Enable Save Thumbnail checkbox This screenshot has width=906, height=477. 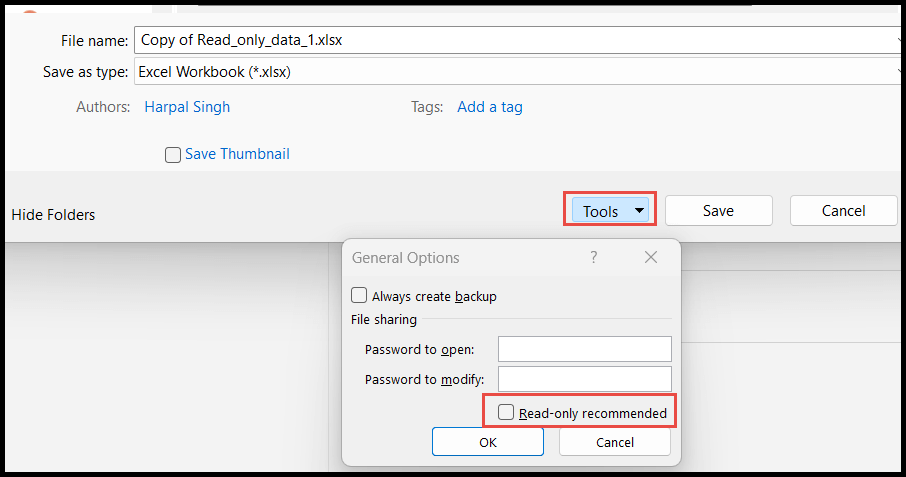click(x=172, y=155)
